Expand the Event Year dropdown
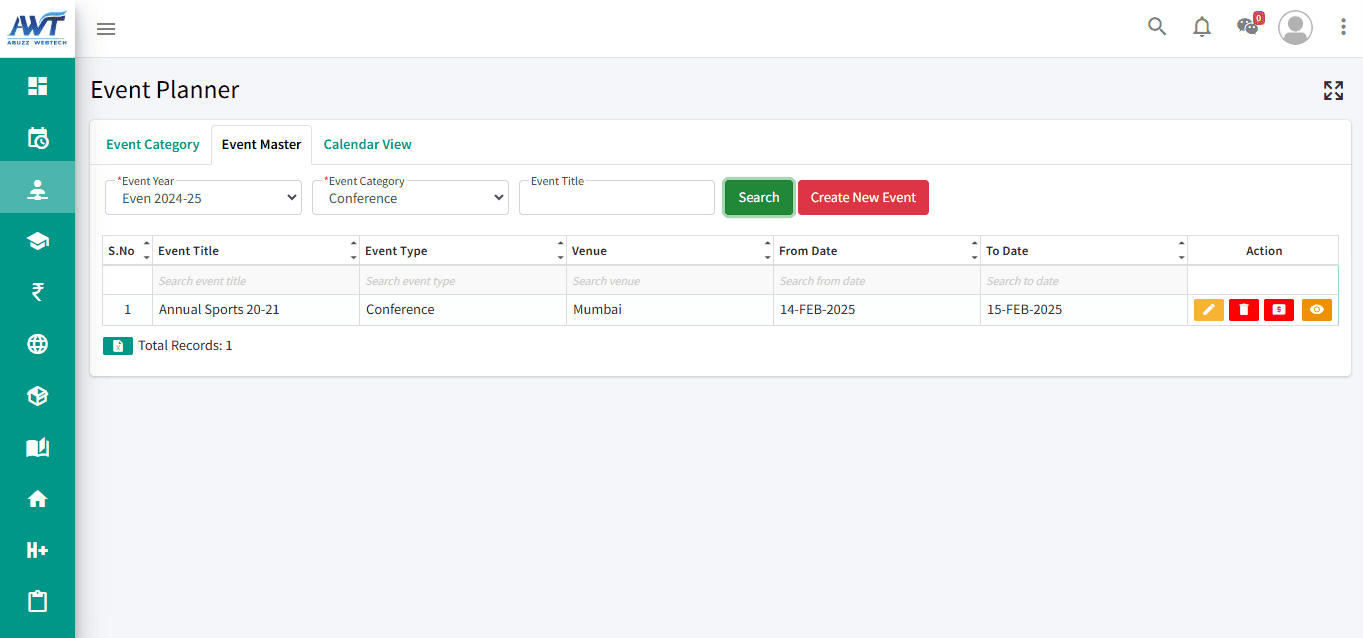Viewport: 1363px width, 638px height. (203, 198)
